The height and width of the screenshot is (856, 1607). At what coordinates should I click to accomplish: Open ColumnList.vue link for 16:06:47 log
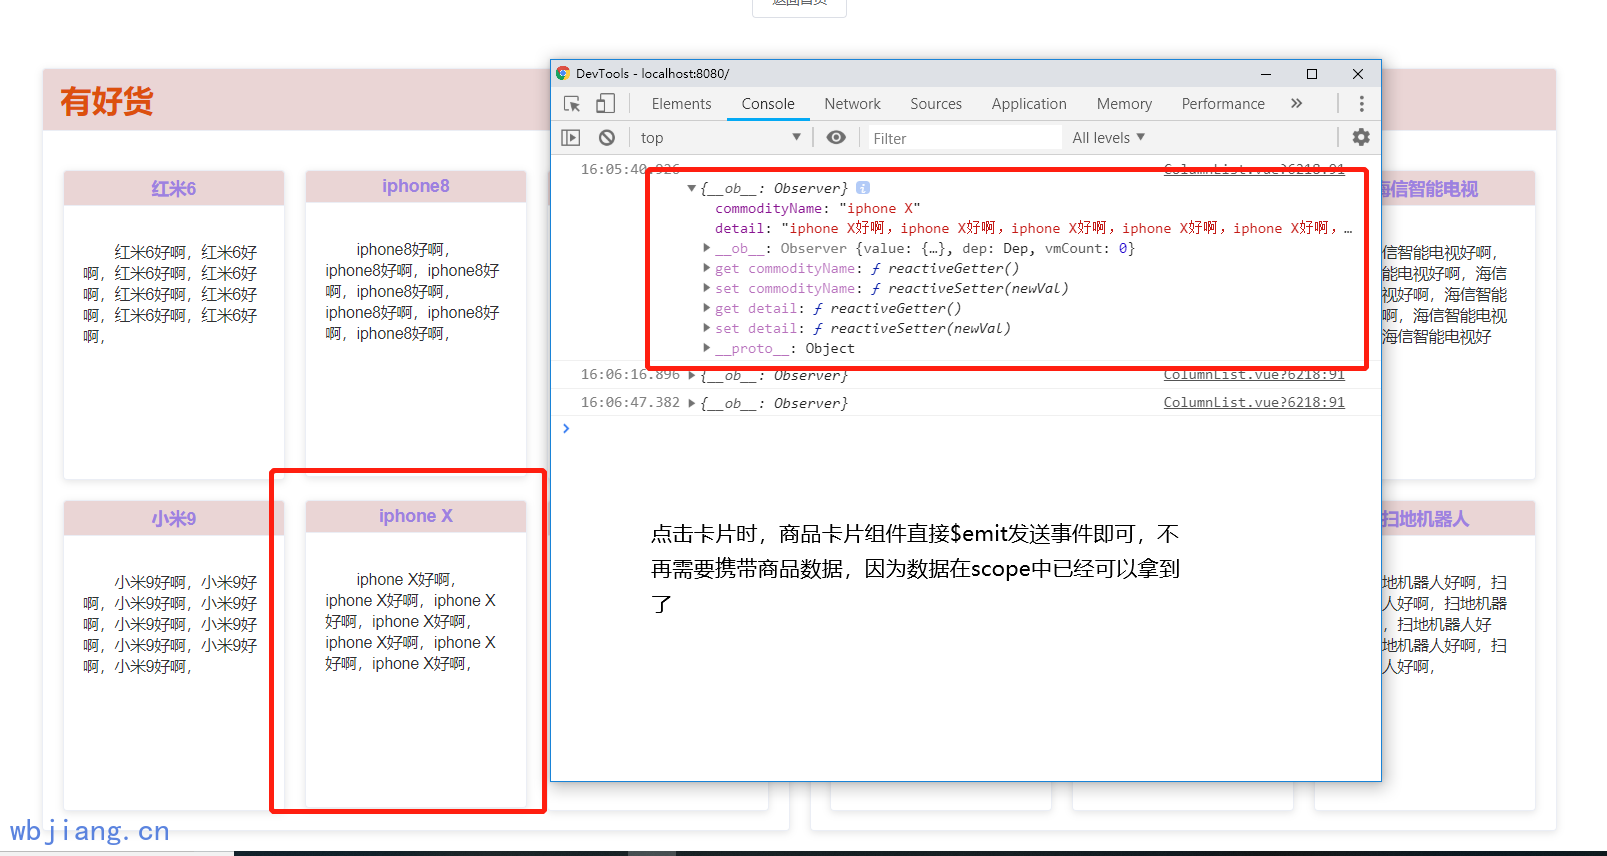click(1254, 402)
